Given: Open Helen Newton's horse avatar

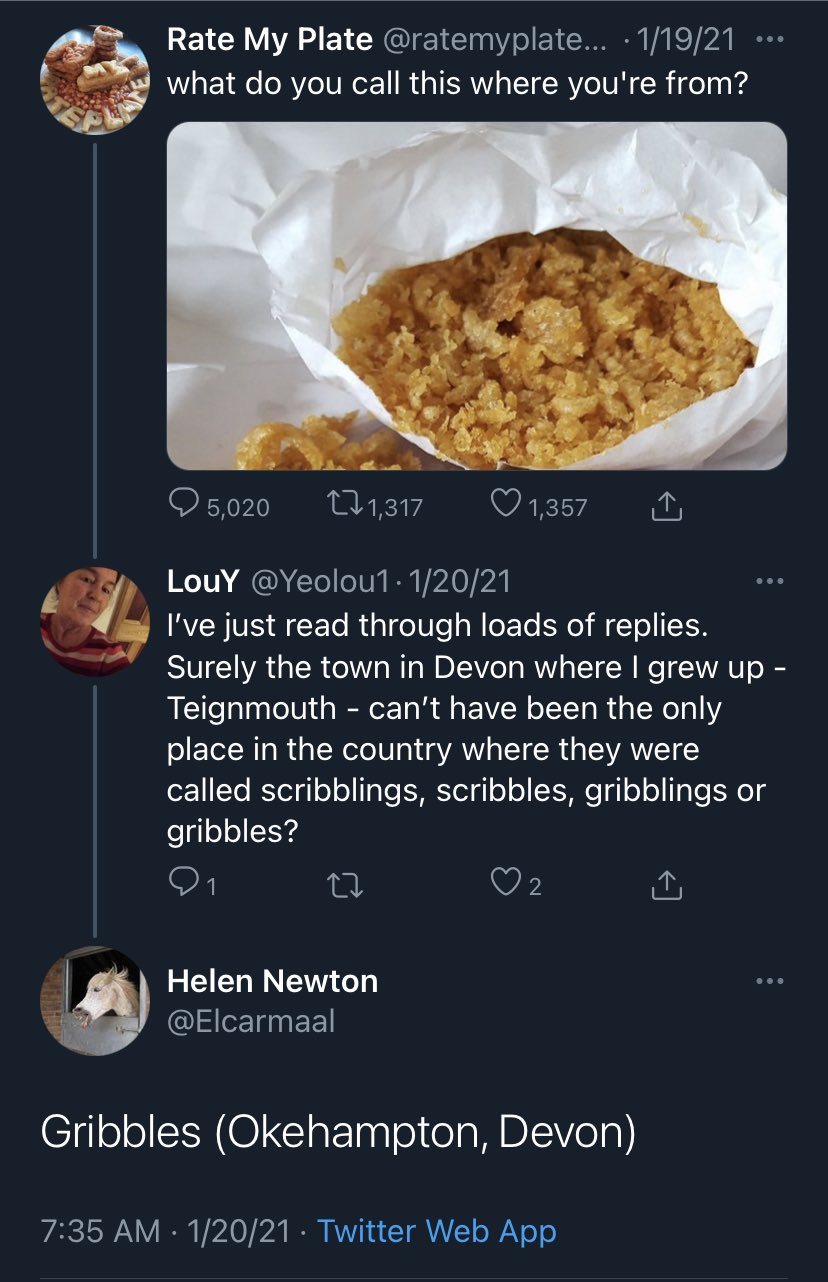Looking at the screenshot, I should (94, 1000).
